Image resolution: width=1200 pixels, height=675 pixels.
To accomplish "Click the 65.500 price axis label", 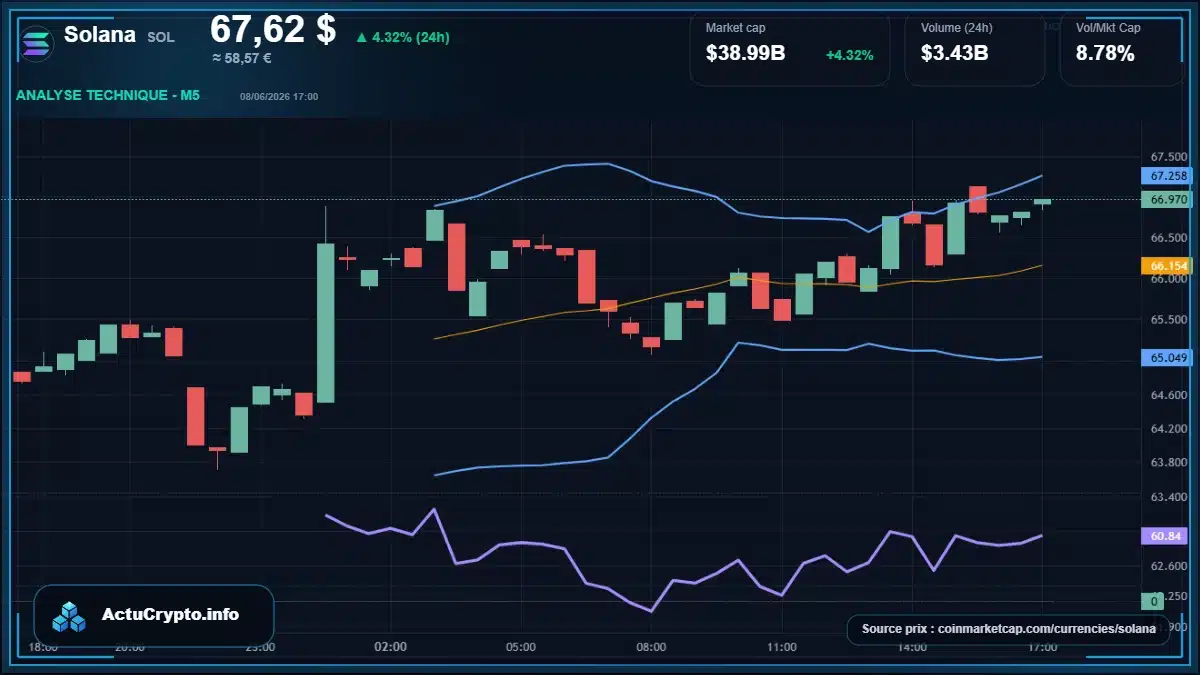I will click(x=1169, y=320).
